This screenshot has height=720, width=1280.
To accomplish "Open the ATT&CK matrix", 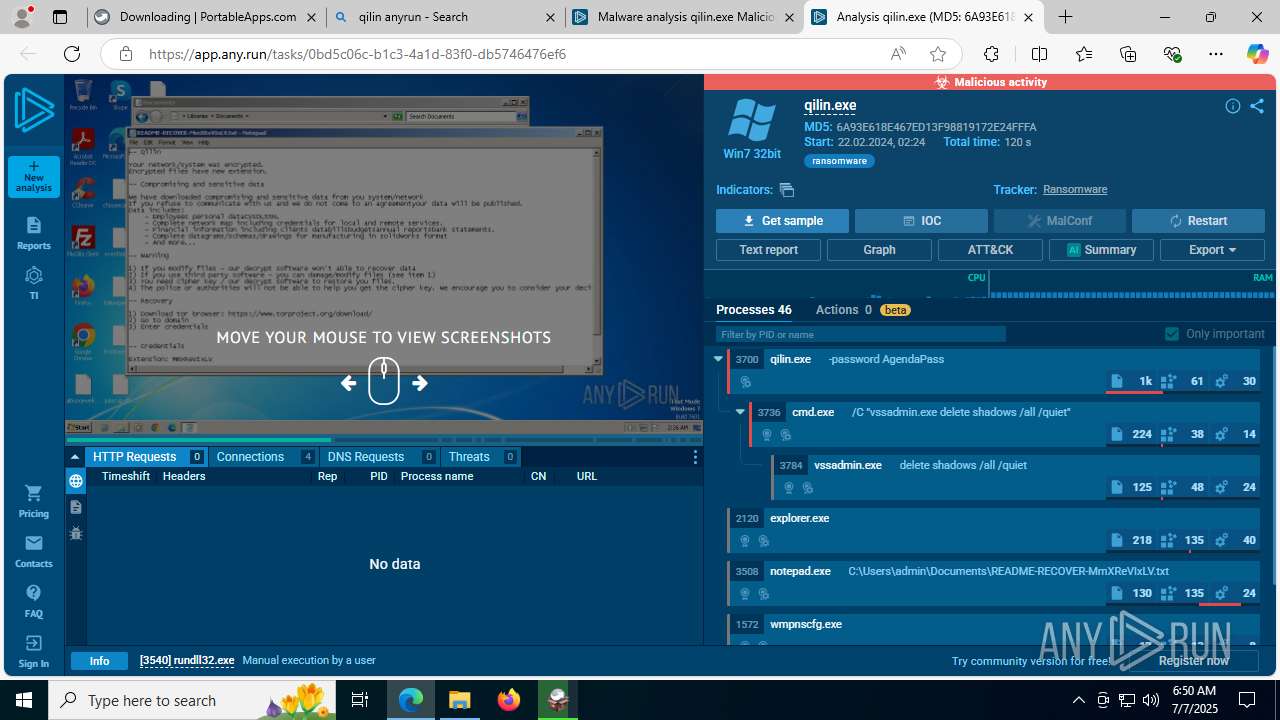I will click(990, 250).
